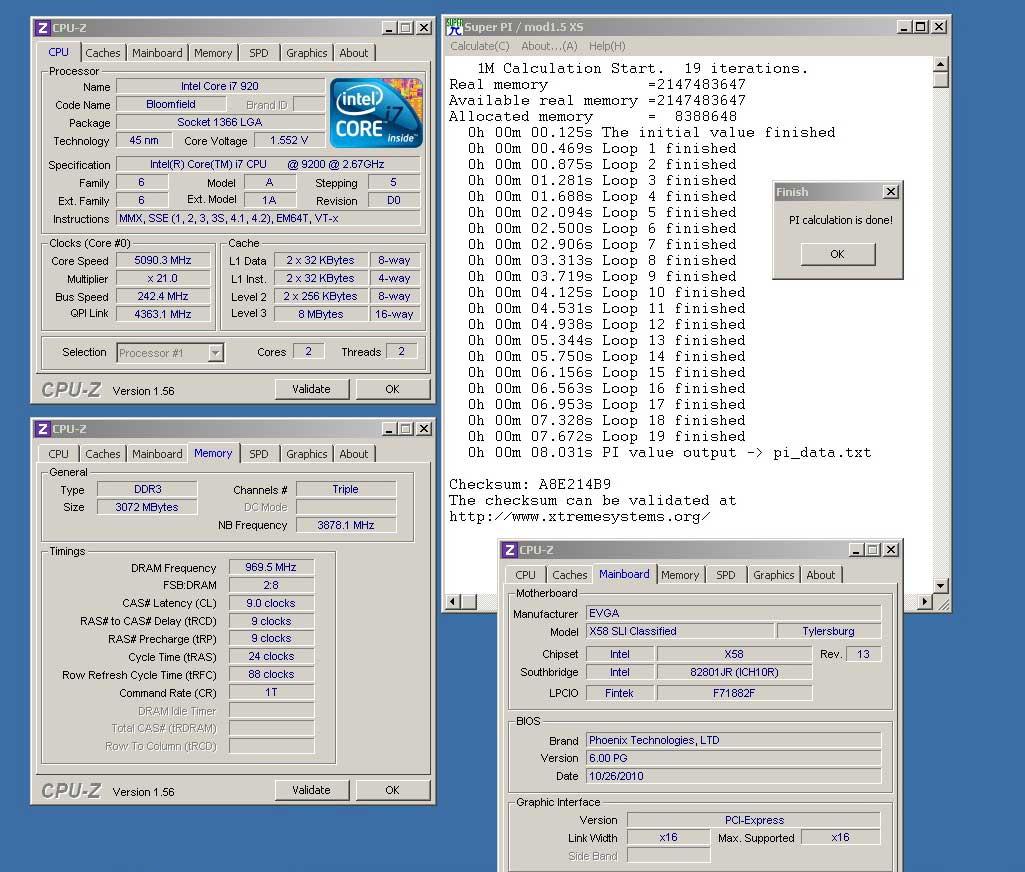Click the PCI-Express version field
Screen dimensions: 1025x872
click(x=754, y=820)
